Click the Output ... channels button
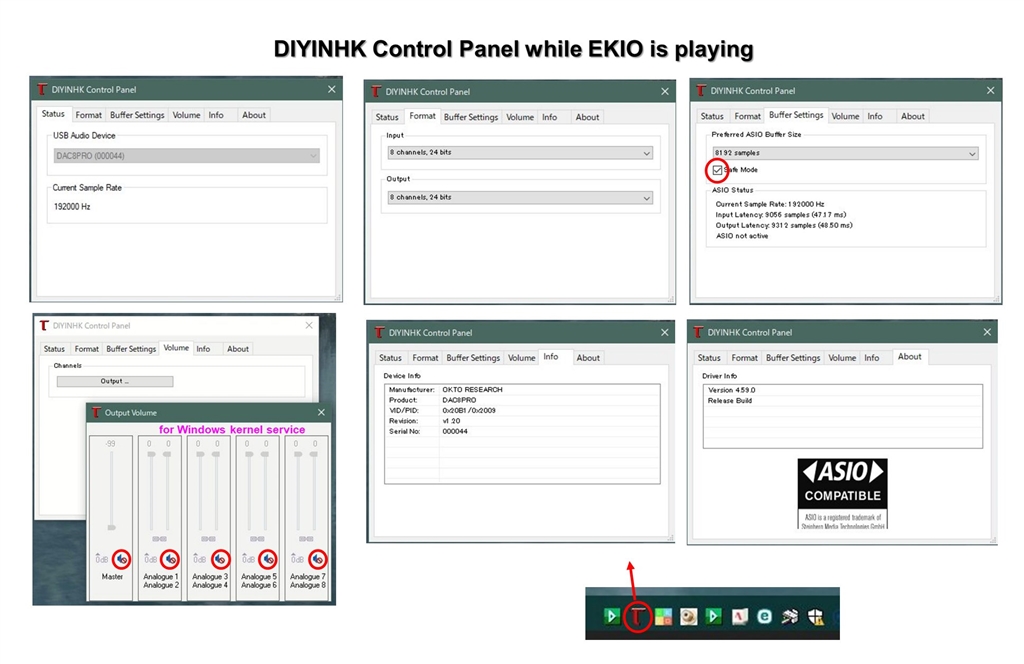The image size is (1024, 664). 115,381
